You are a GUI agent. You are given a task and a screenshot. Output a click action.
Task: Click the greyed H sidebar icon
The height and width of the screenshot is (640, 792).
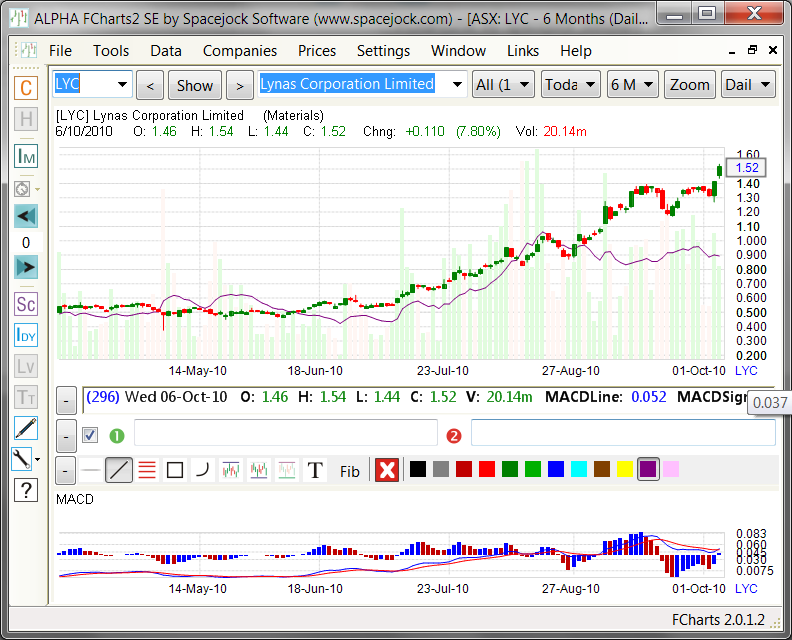26,119
